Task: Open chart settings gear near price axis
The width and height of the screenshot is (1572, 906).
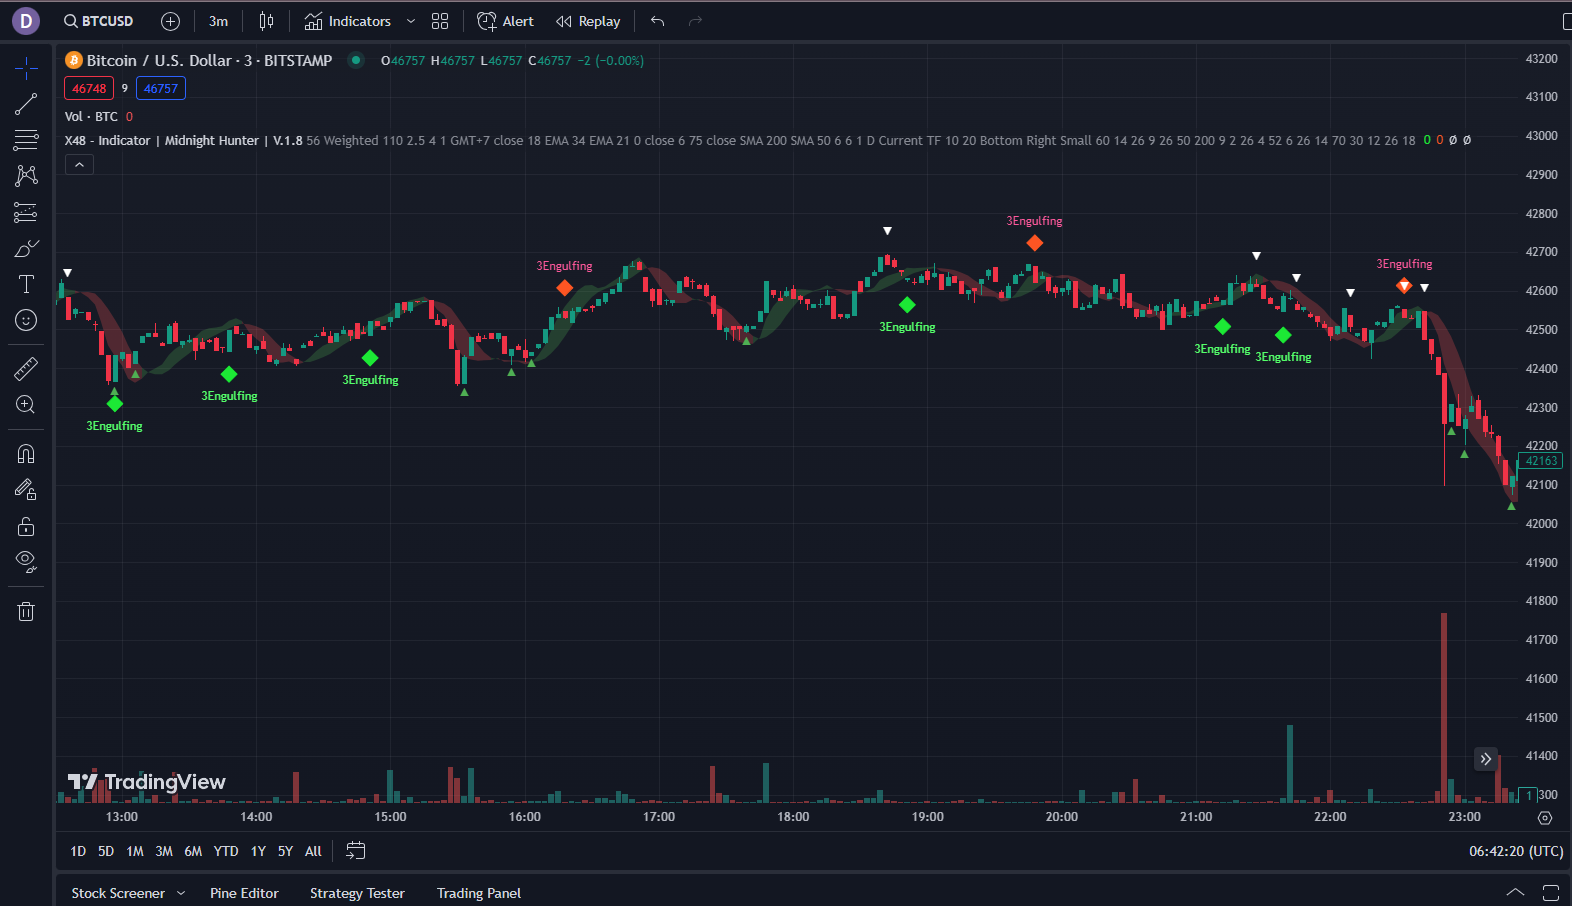Action: pyautogui.click(x=1545, y=818)
